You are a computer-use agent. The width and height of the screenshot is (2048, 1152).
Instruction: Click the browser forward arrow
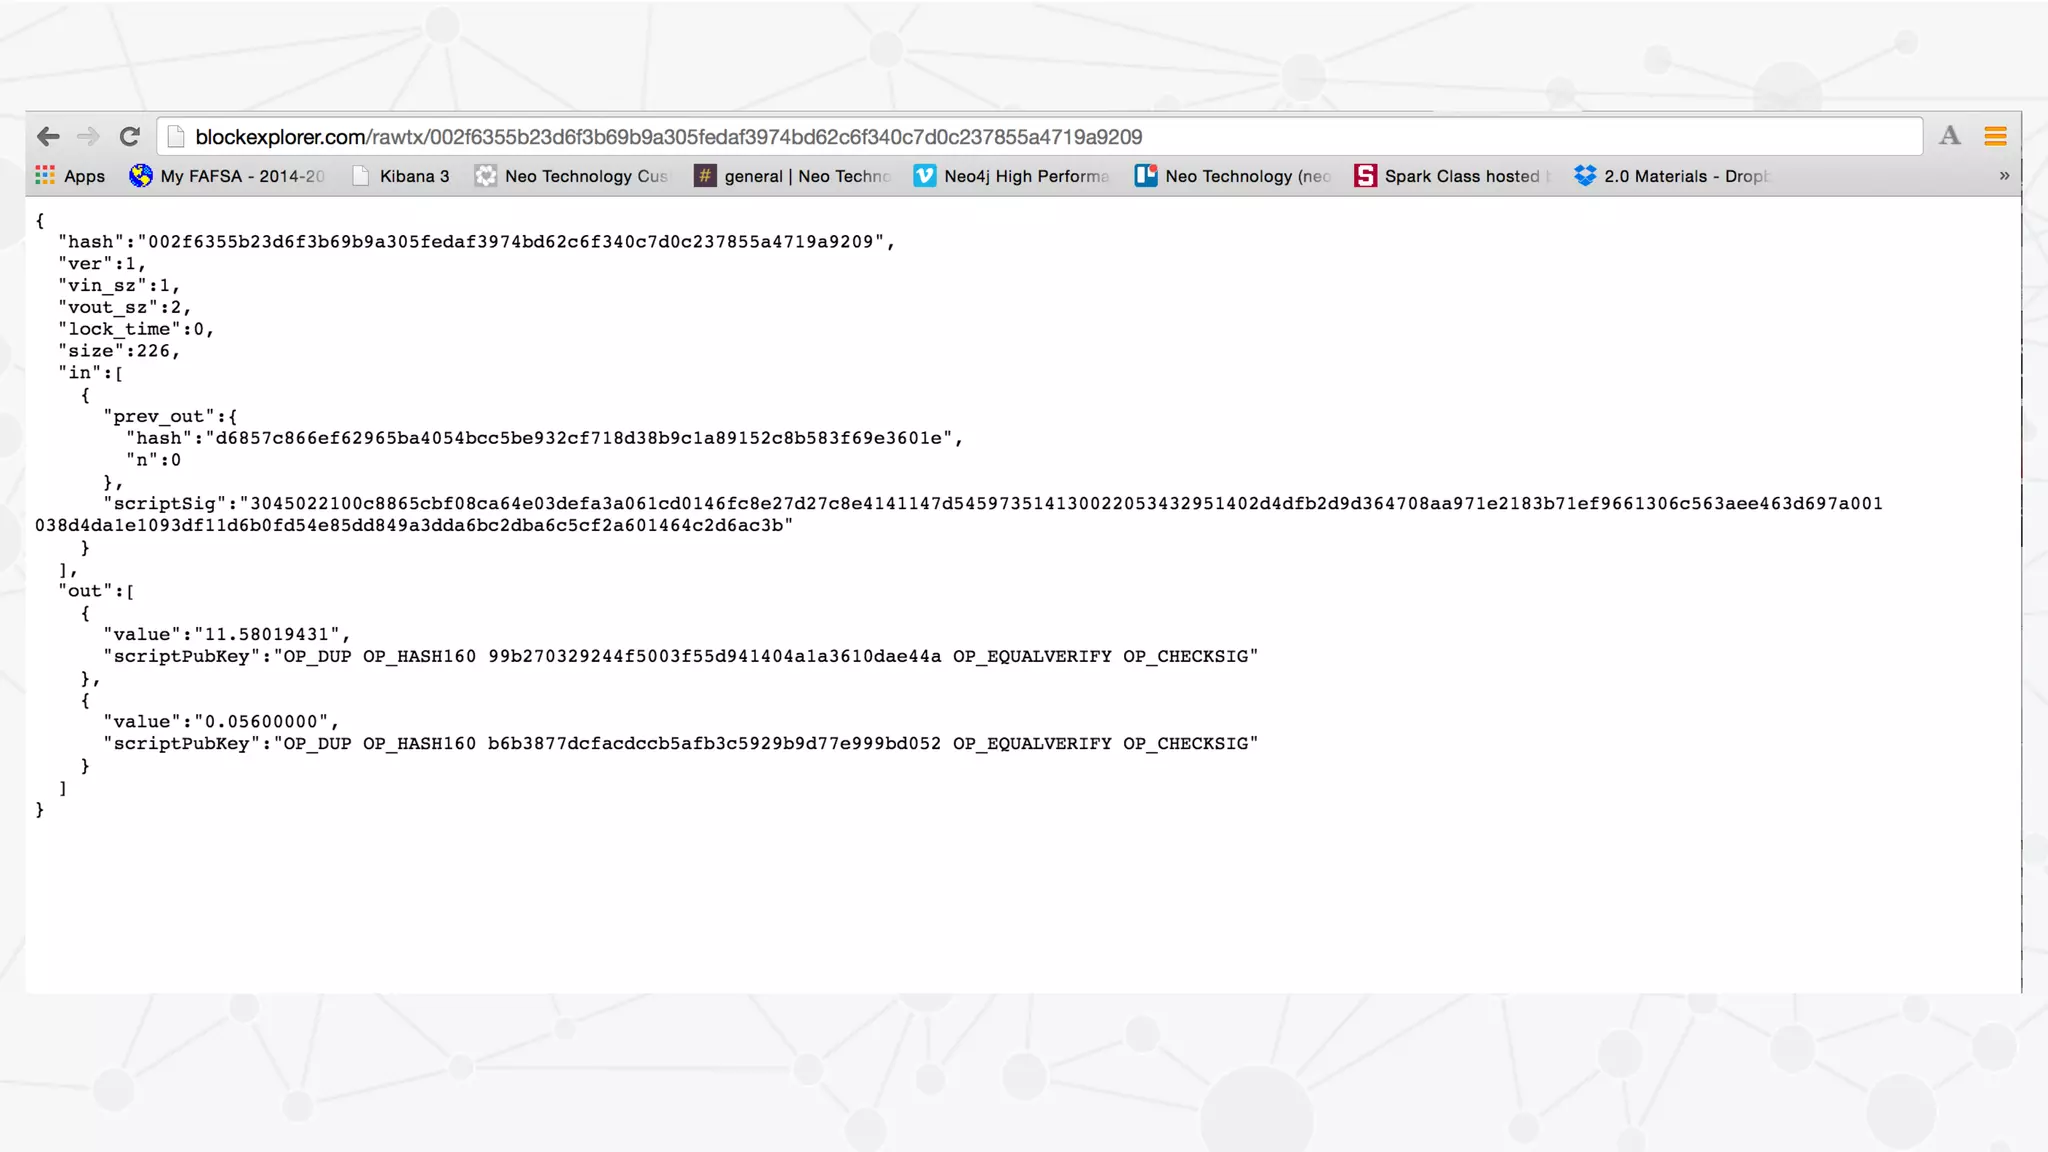pyautogui.click(x=88, y=136)
